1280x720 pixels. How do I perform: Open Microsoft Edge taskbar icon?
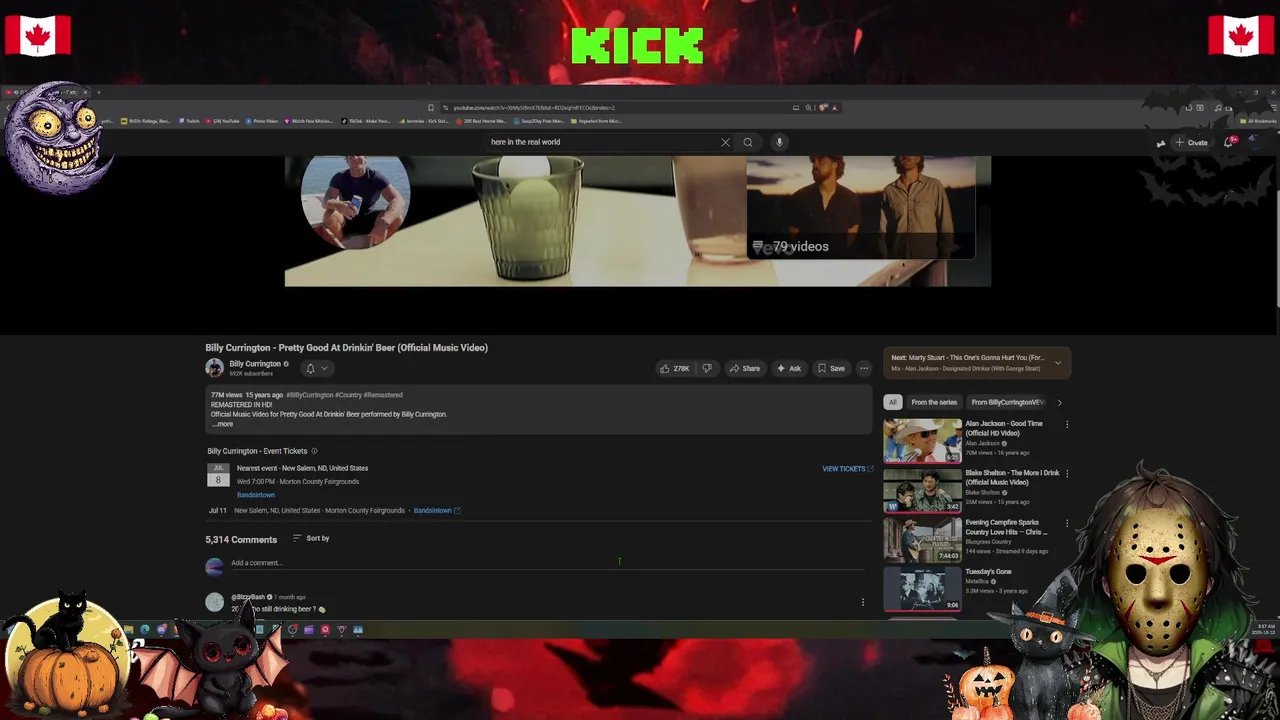[x=145, y=630]
